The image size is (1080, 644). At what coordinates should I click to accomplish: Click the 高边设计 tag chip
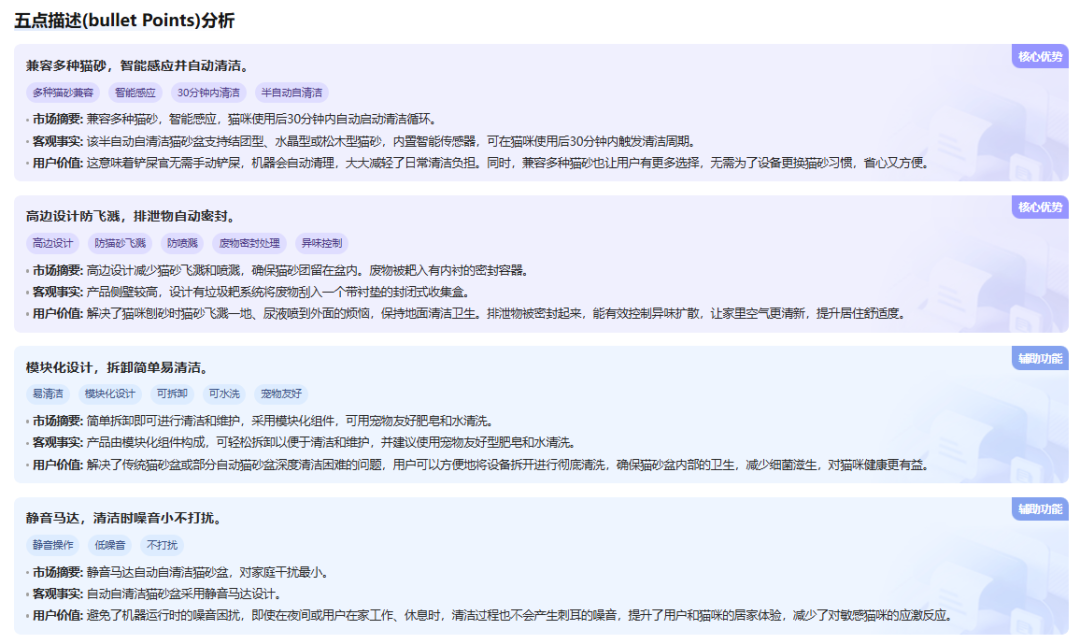tap(52, 243)
